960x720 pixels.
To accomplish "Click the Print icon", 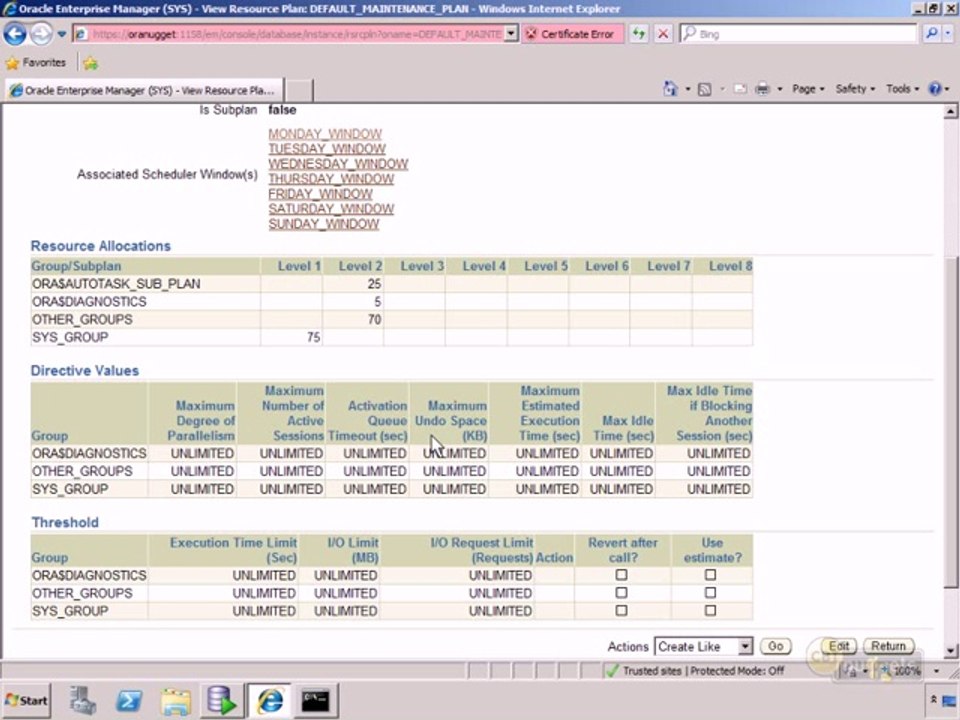I will click(762, 89).
